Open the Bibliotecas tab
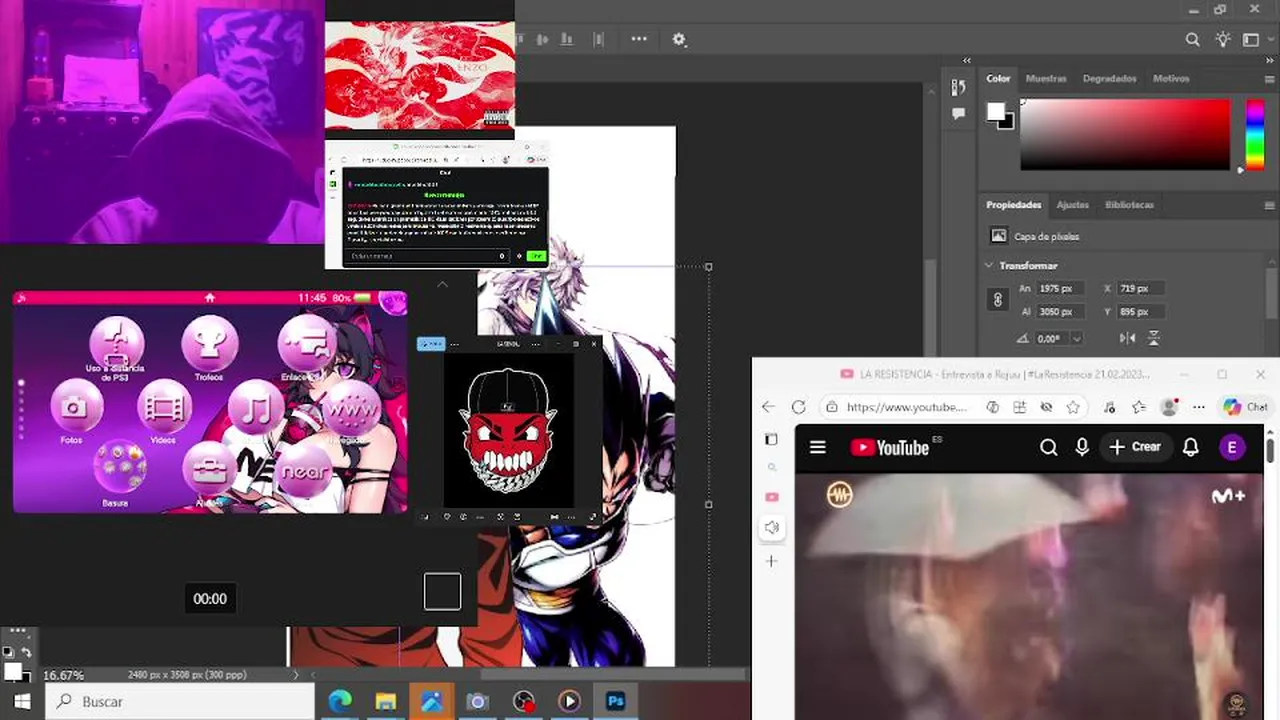 tap(1129, 205)
